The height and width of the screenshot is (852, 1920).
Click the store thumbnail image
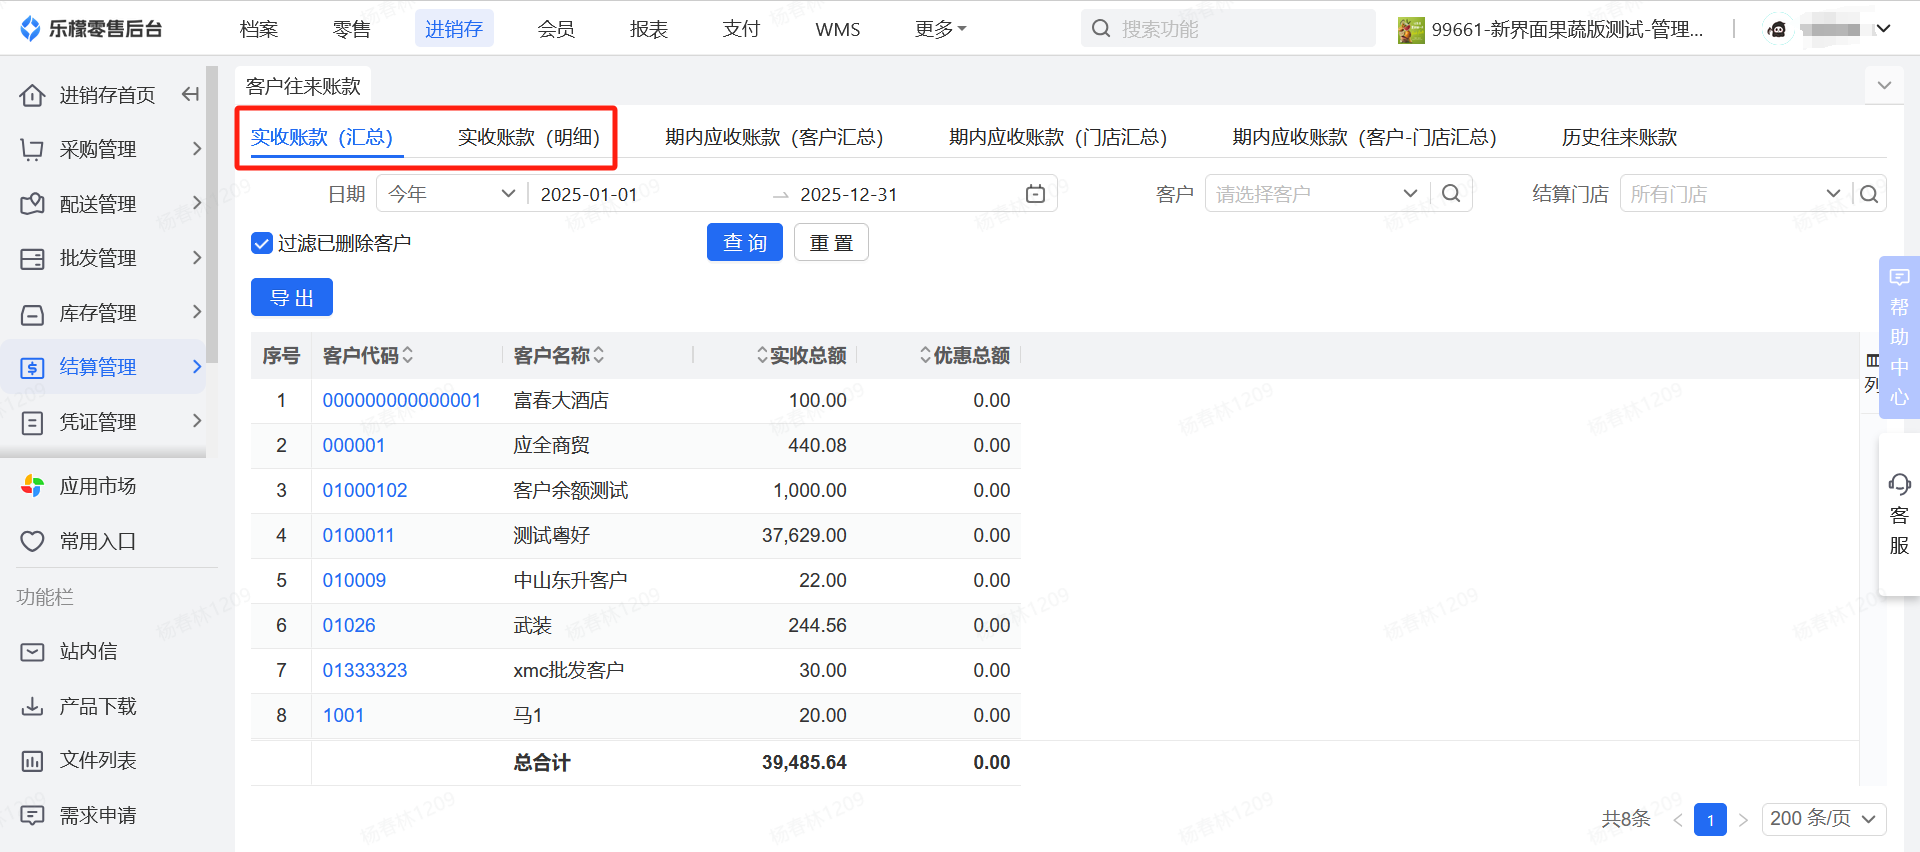coord(1411,30)
